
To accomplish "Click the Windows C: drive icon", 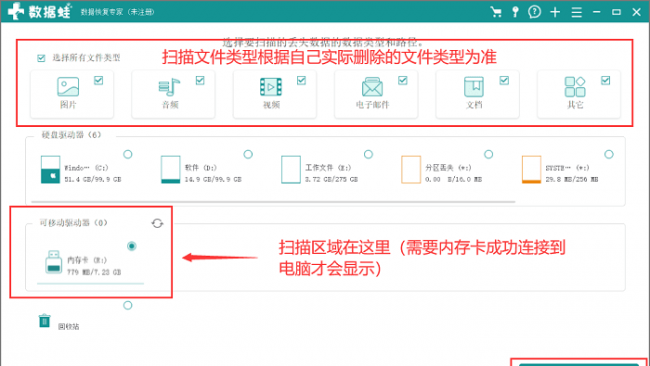I will (x=51, y=170).
